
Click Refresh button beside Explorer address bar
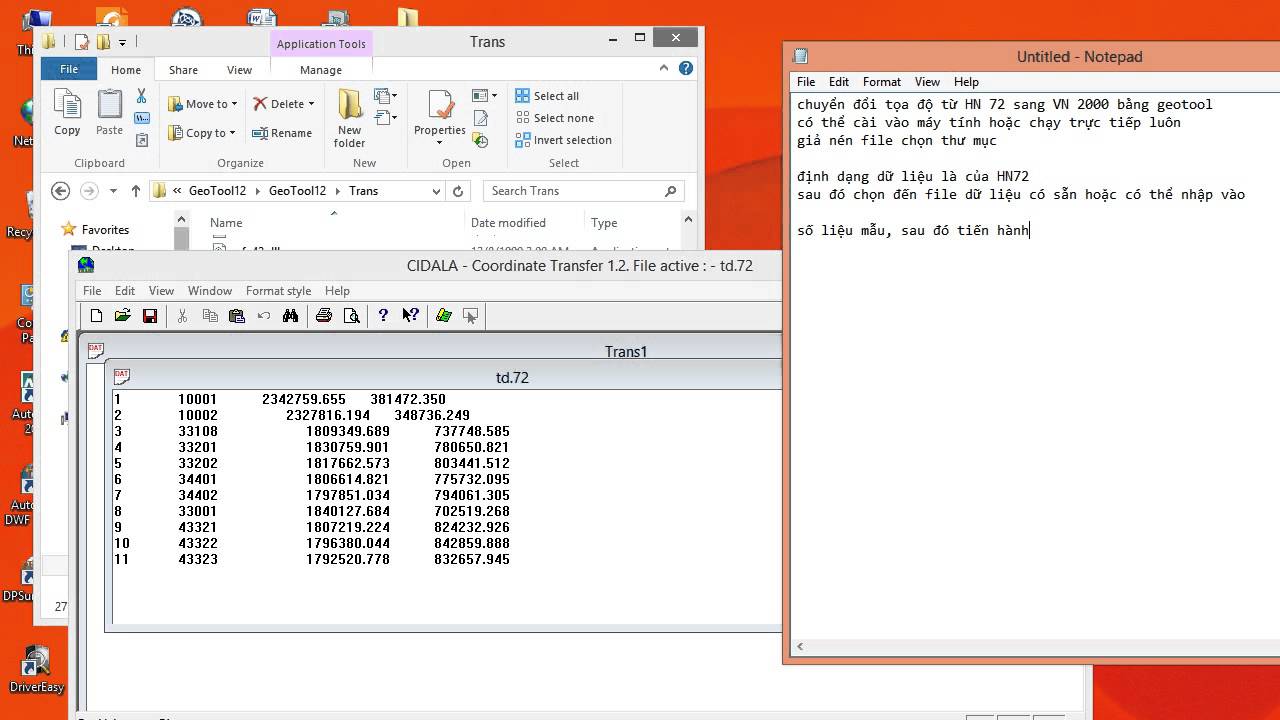tap(458, 191)
